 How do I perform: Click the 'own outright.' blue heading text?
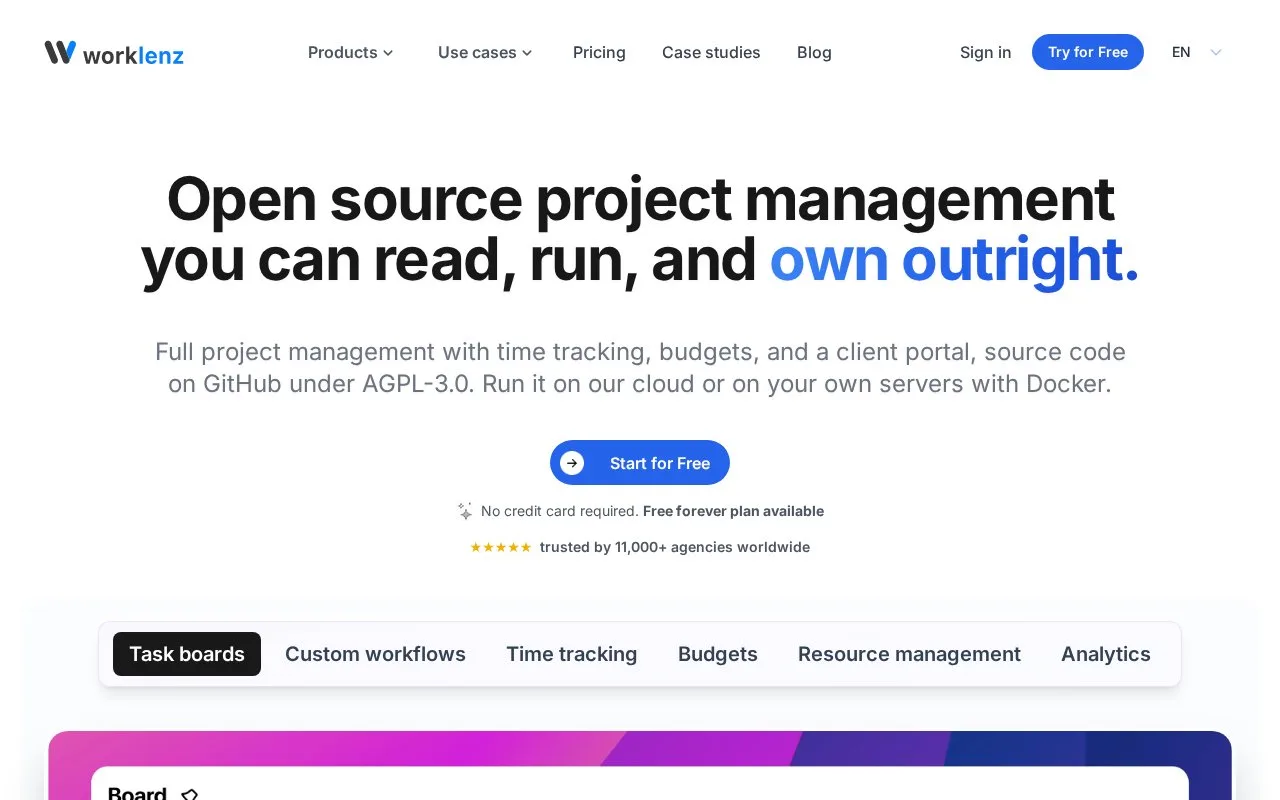(x=954, y=259)
